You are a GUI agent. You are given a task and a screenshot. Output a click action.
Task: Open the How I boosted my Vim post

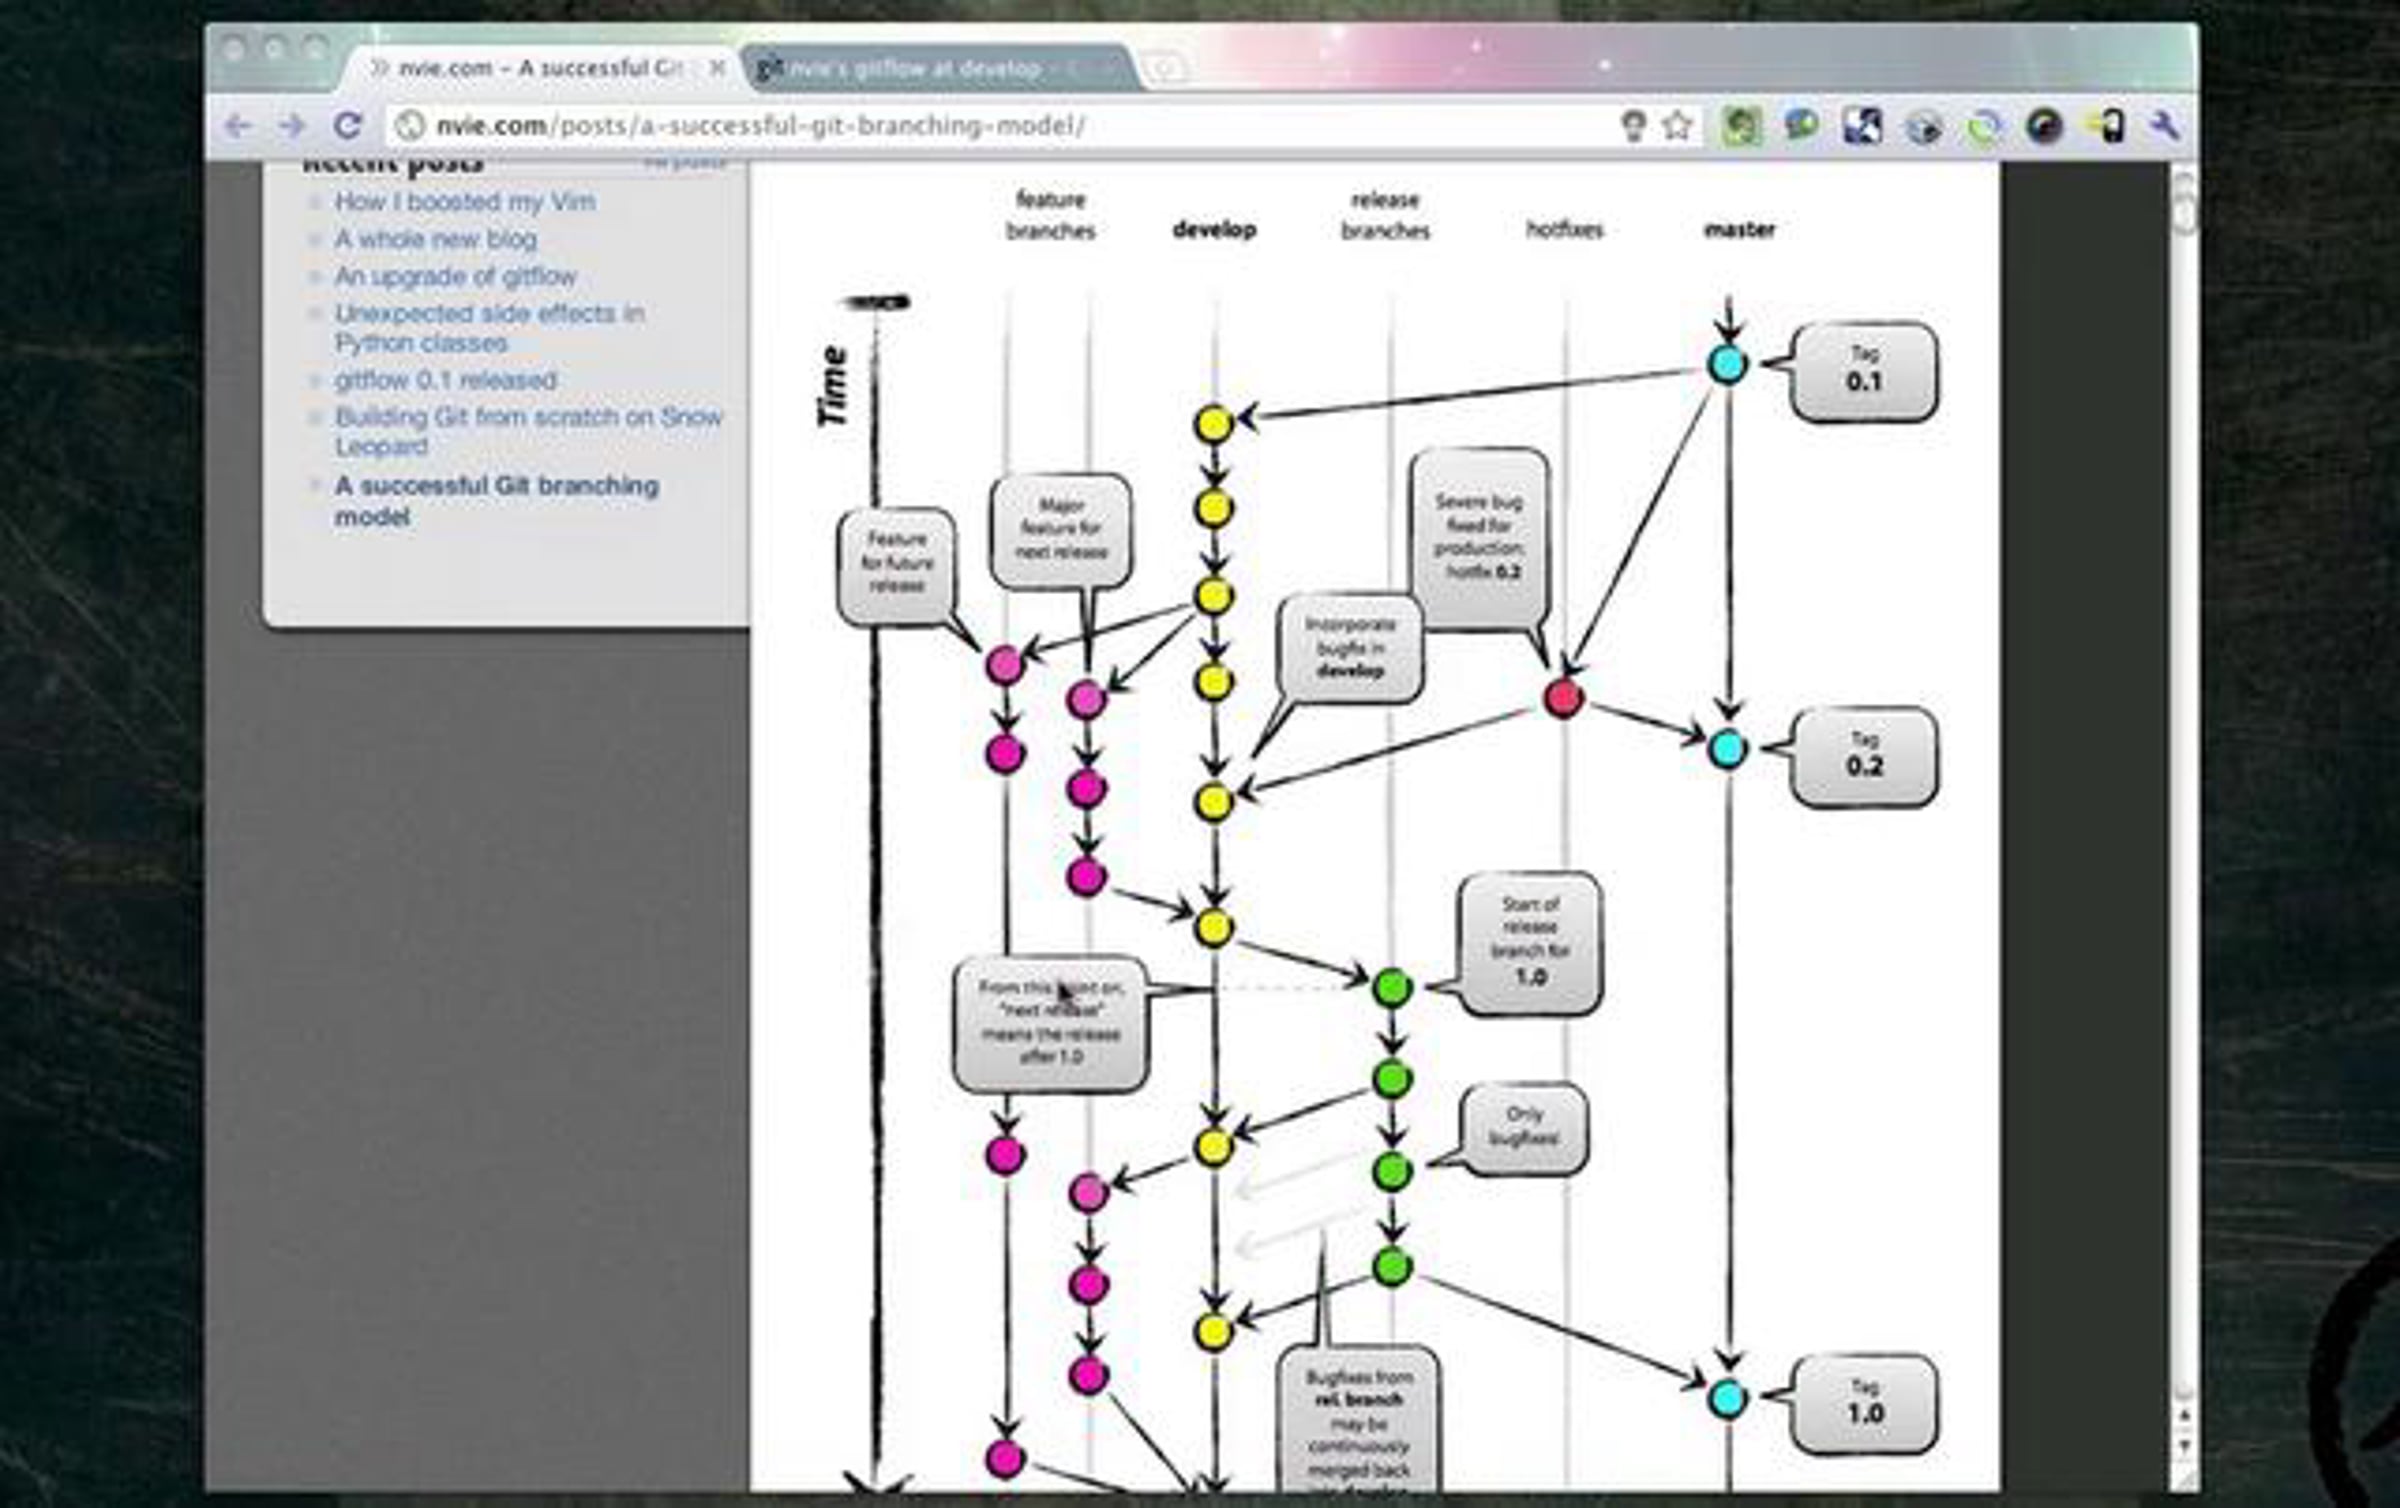pyautogui.click(x=465, y=201)
